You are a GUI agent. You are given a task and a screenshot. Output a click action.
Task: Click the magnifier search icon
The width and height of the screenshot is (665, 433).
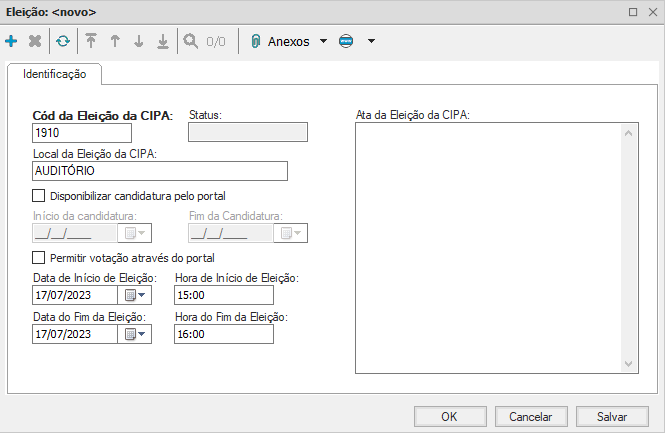tap(190, 42)
